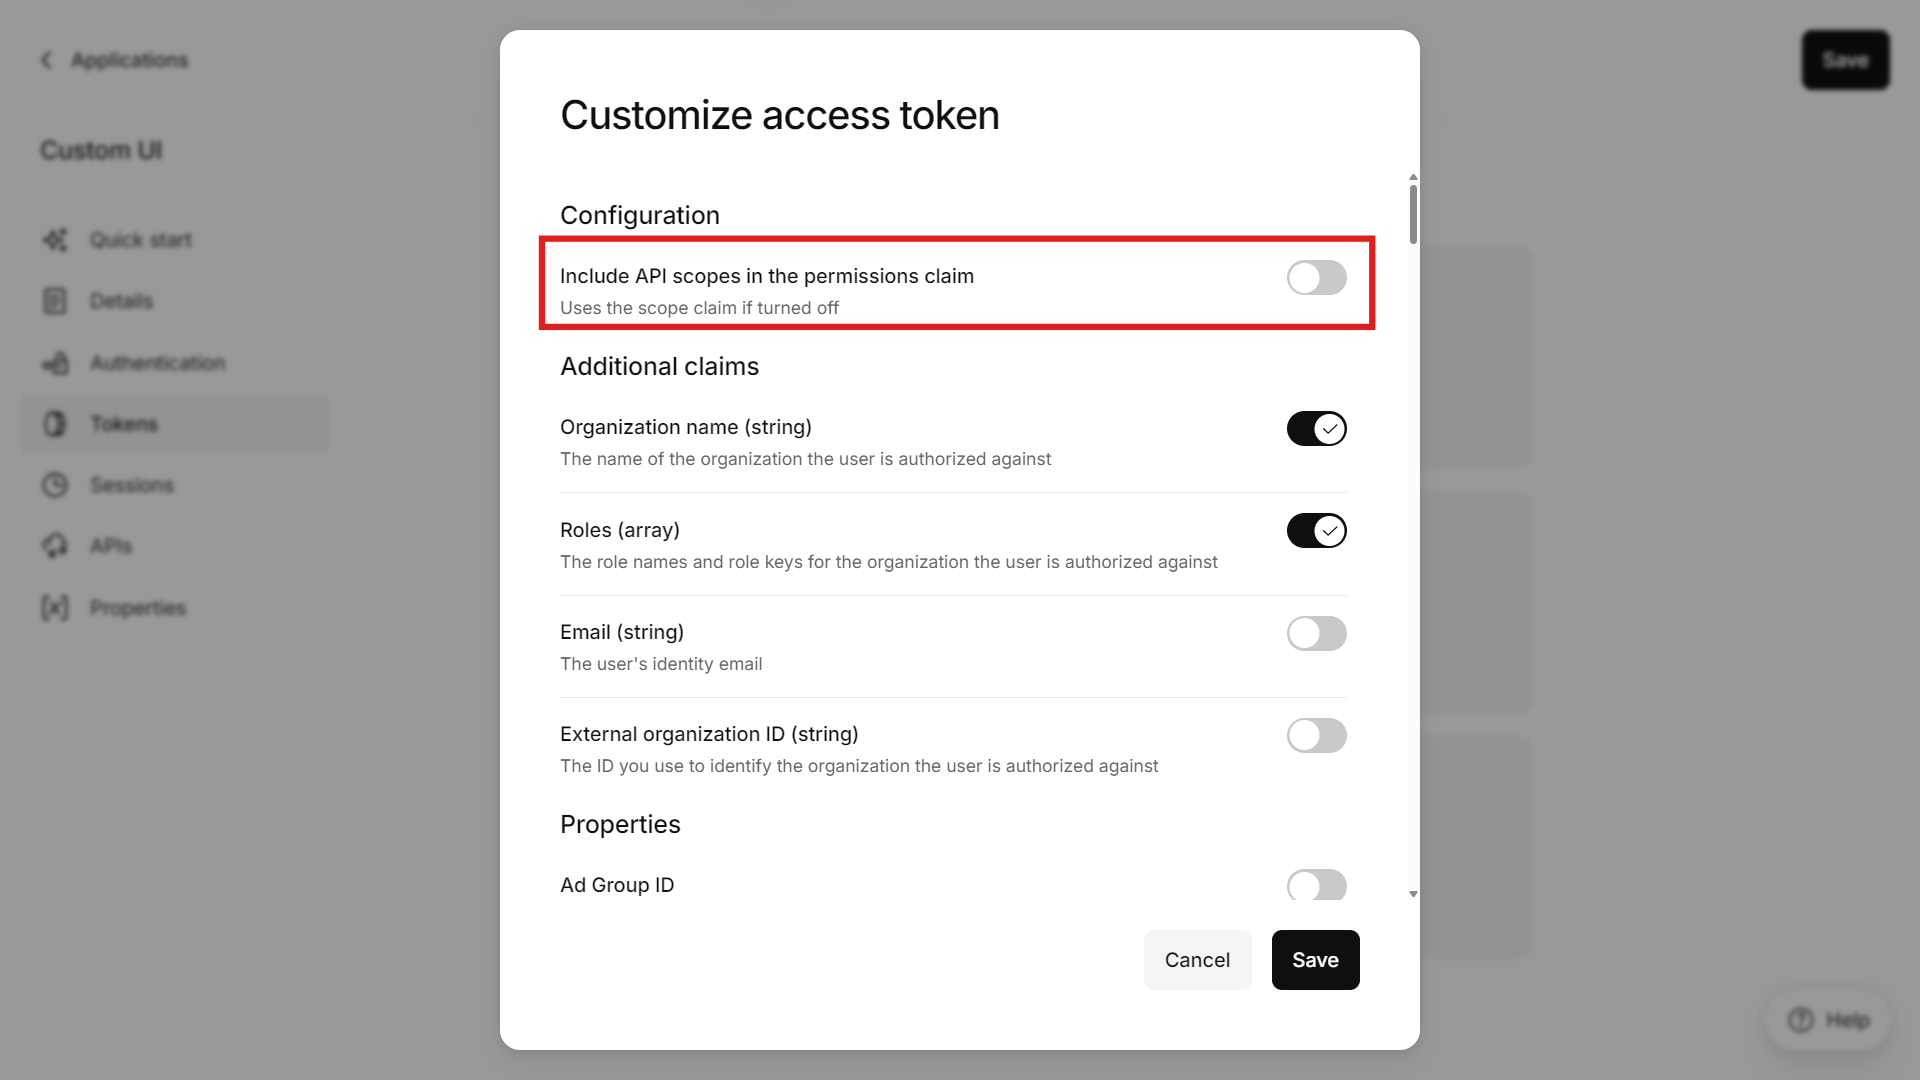Save the access token customization
Viewport: 1920px width, 1080px height.
1315,960
